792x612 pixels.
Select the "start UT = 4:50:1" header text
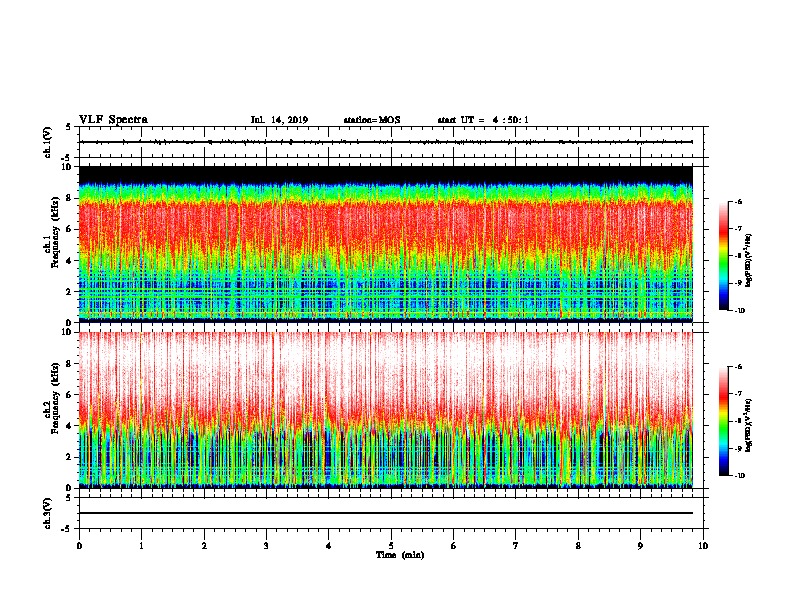pyautogui.click(x=483, y=120)
